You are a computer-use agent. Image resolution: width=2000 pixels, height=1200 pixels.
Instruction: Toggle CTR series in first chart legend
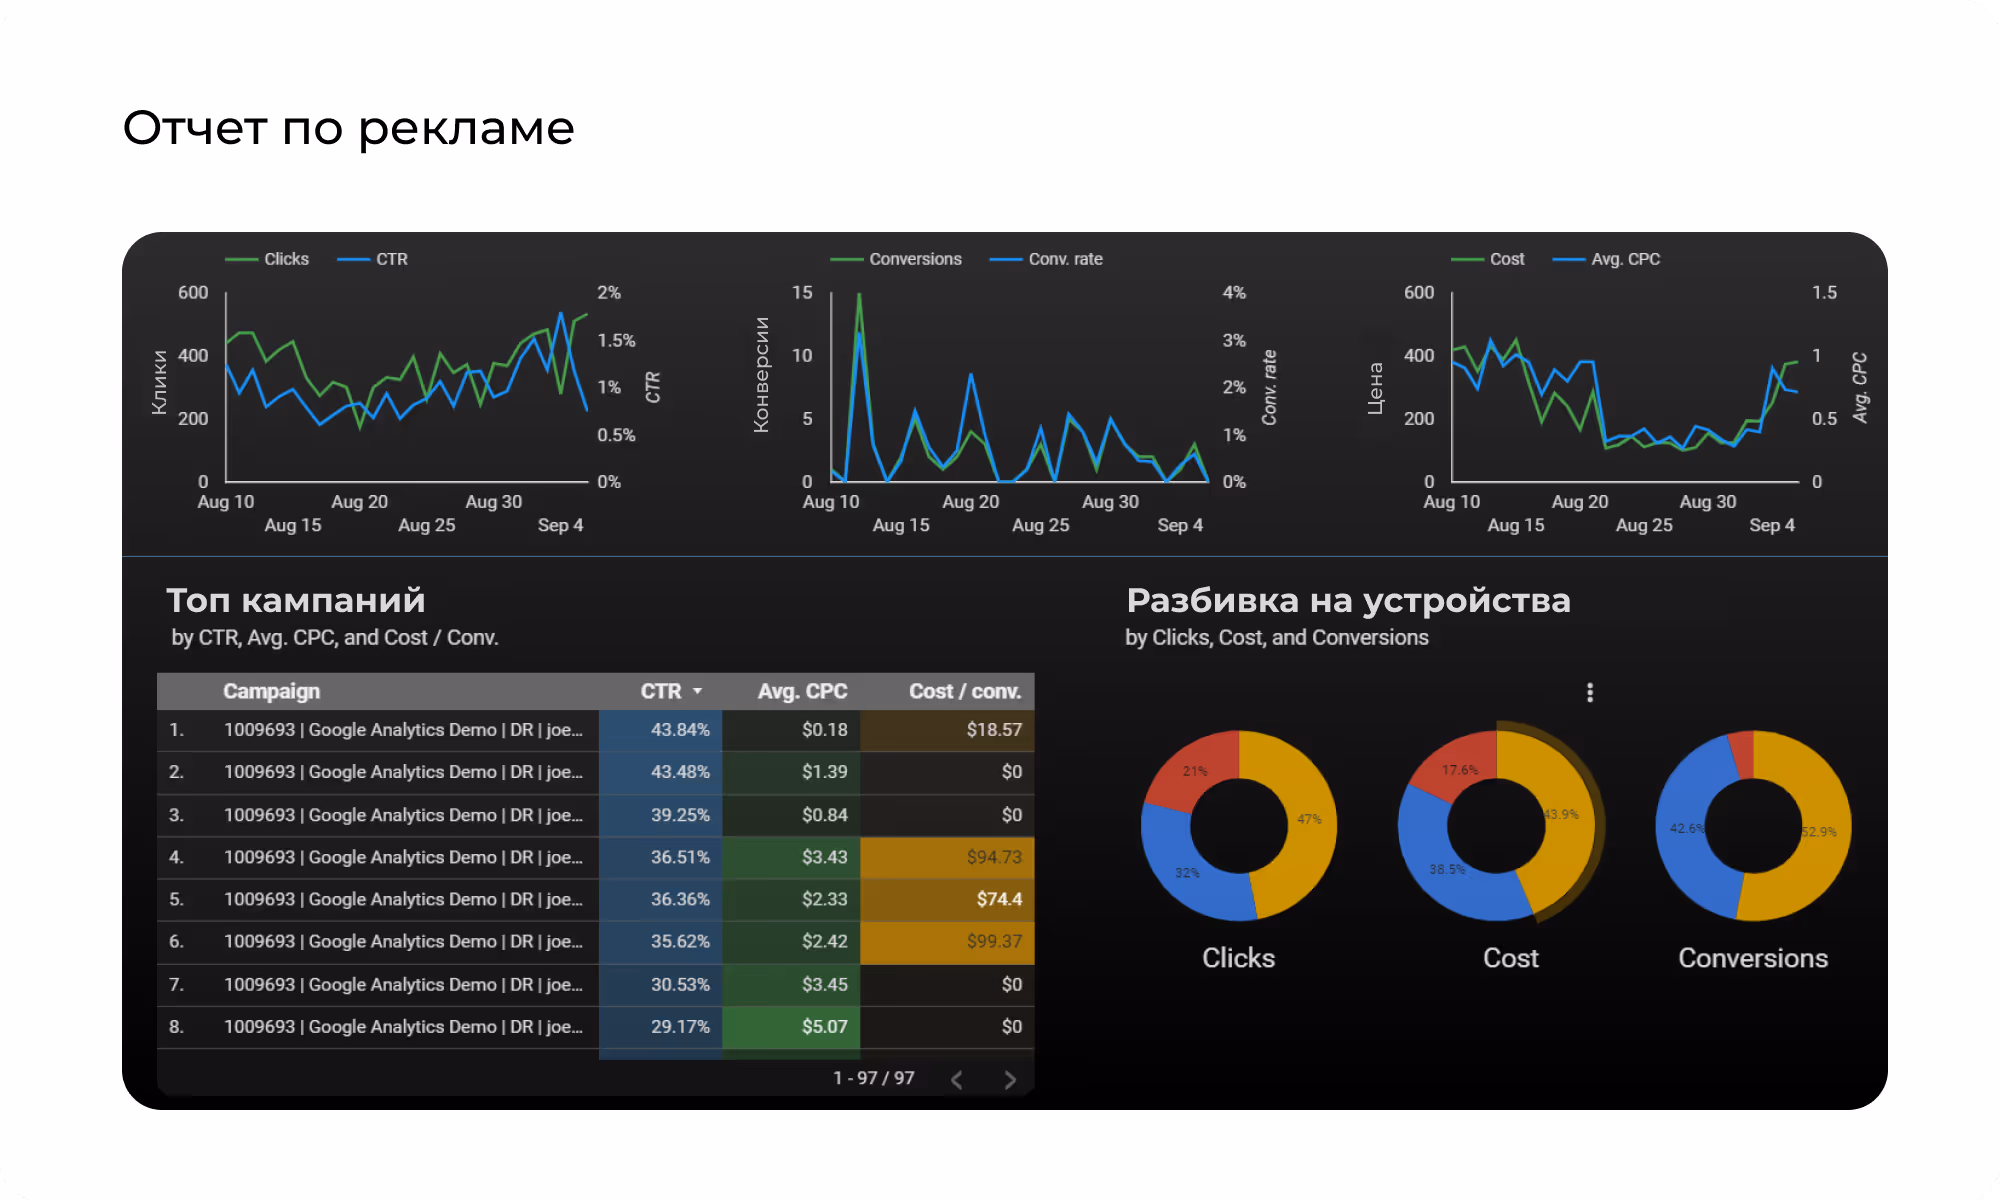pyautogui.click(x=390, y=259)
